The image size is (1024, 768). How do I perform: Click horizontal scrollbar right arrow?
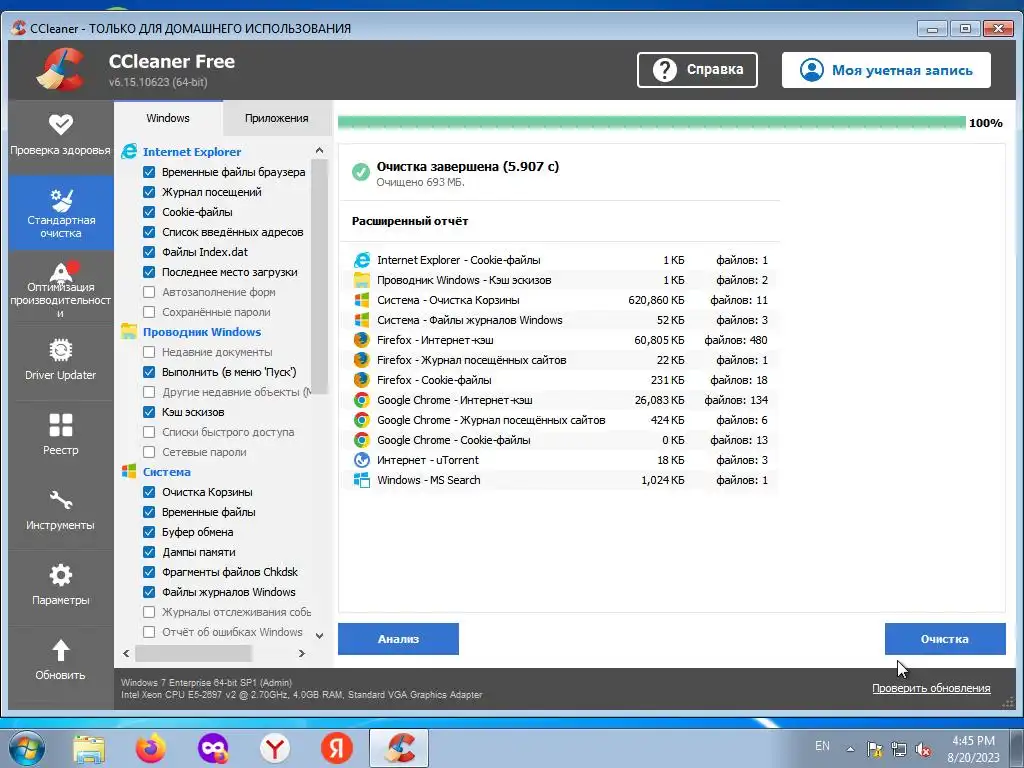click(302, 653)
